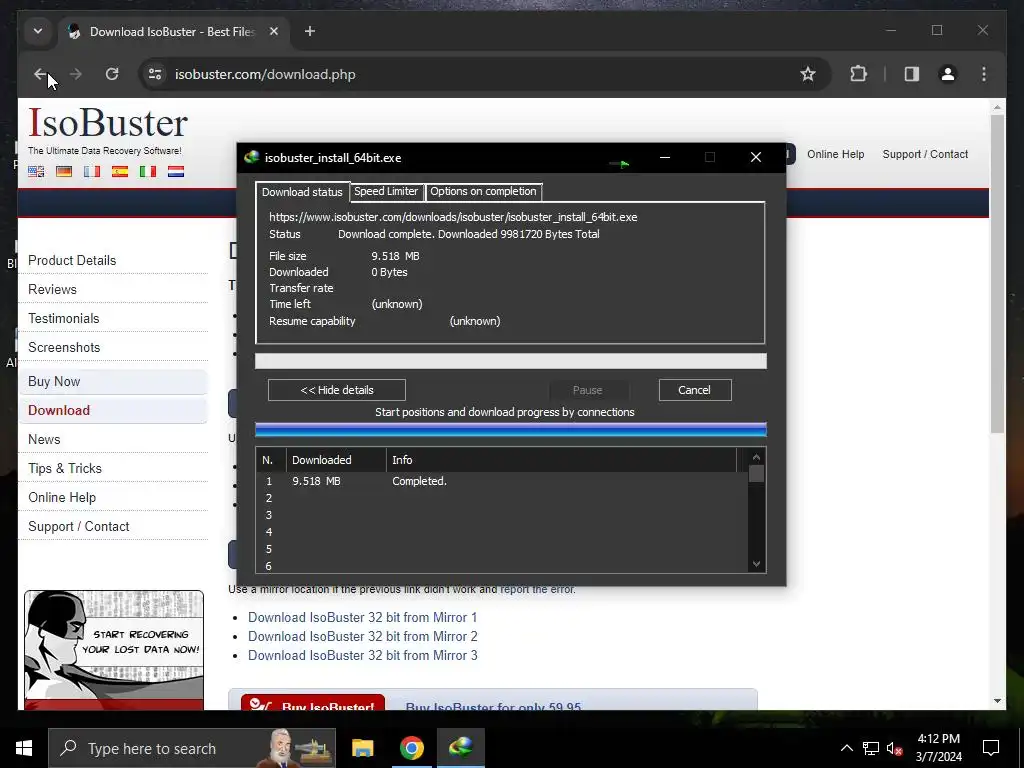1024x768 pixels.
Task: Click the download dialog's globe title icon
Action: tap(251, 157)
